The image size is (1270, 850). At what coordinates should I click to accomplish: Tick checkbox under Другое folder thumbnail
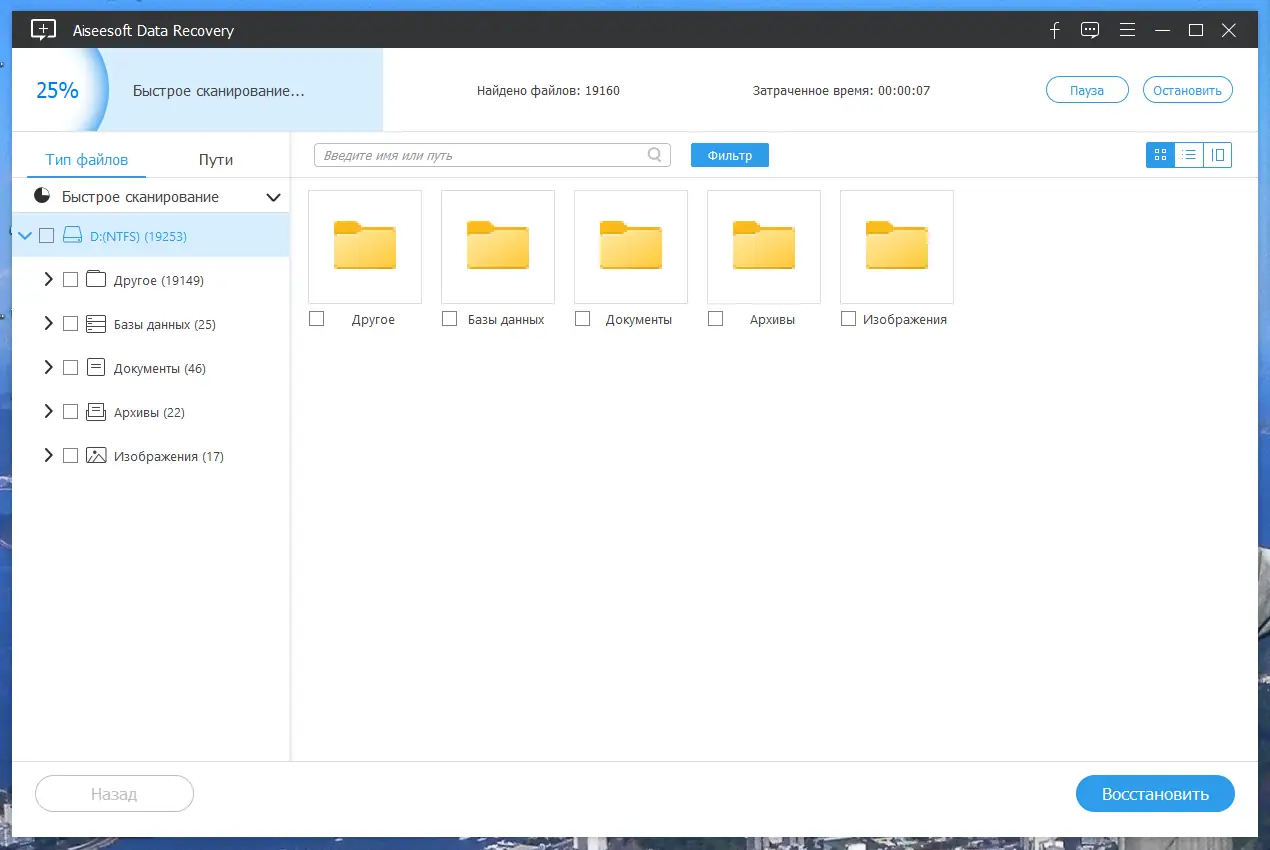316,319
